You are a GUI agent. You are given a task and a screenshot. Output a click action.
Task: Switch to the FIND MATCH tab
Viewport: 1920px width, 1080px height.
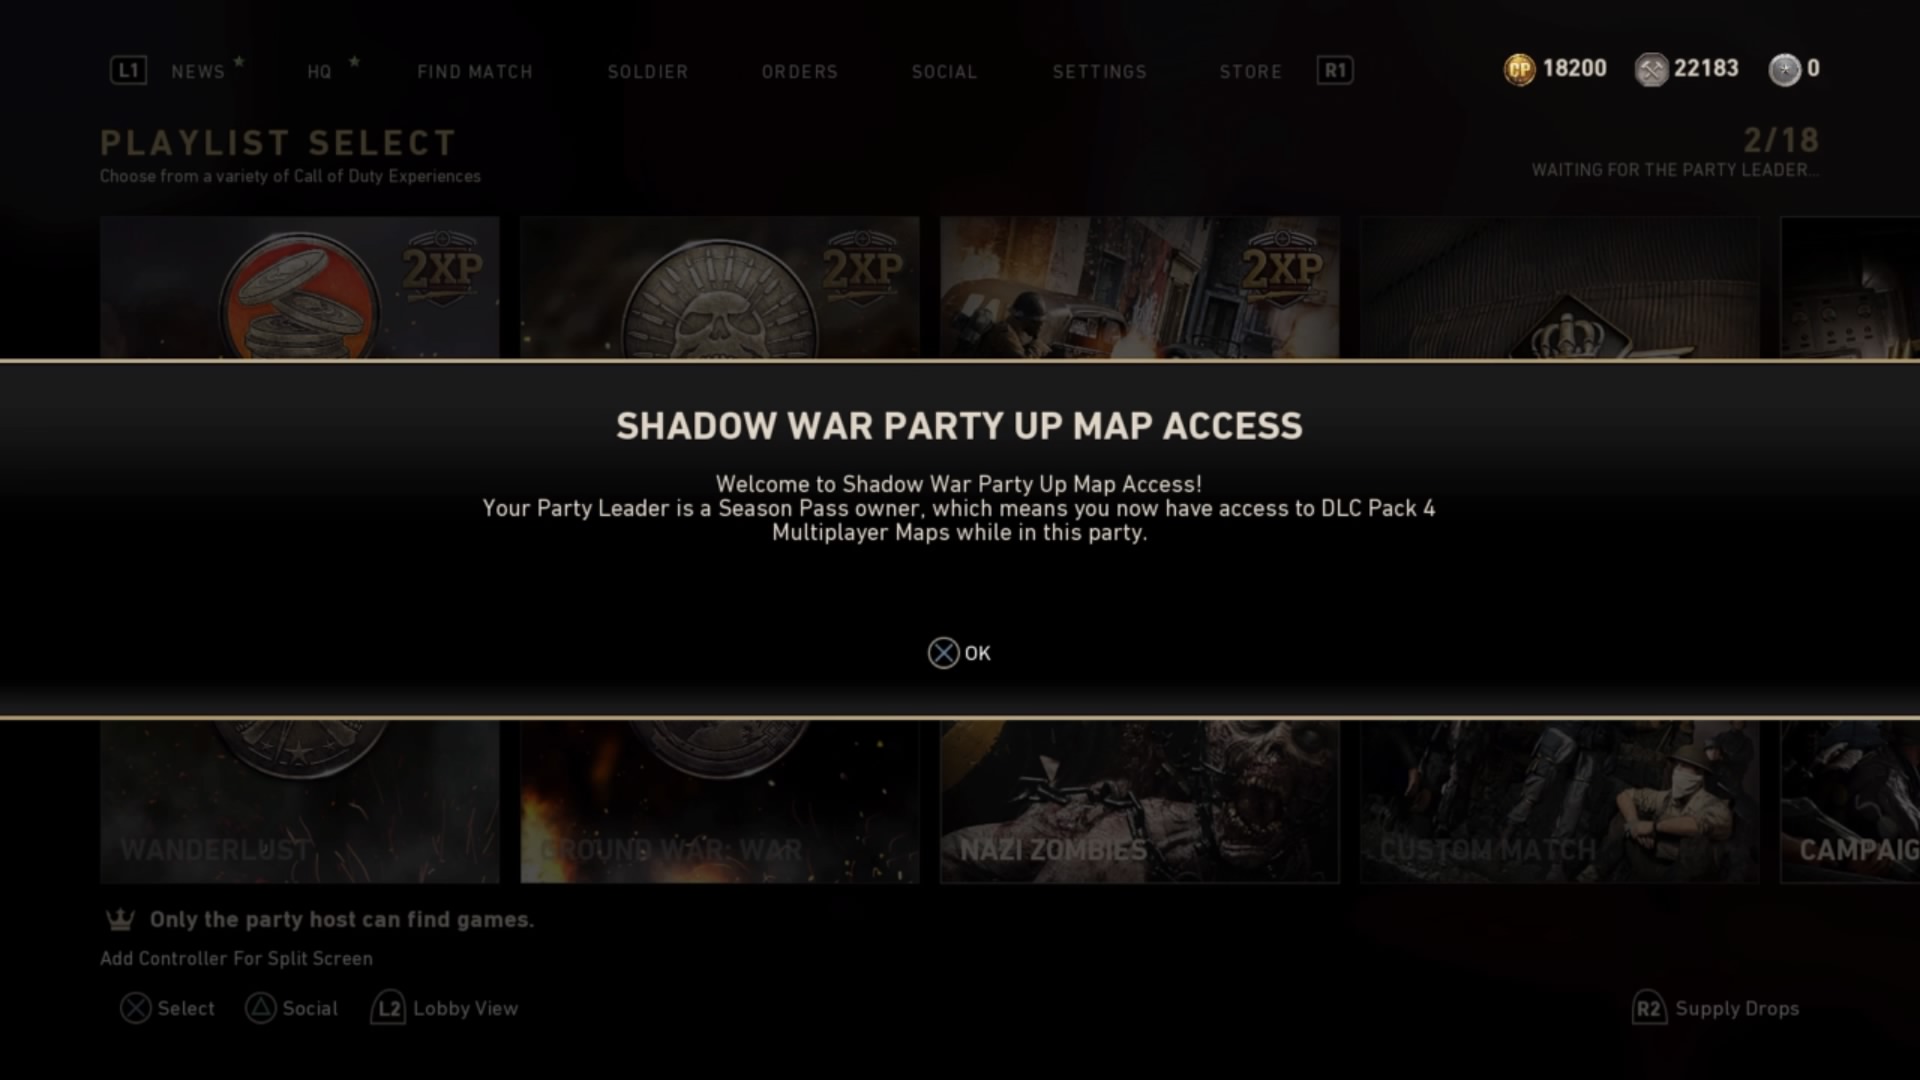(475, 72)
